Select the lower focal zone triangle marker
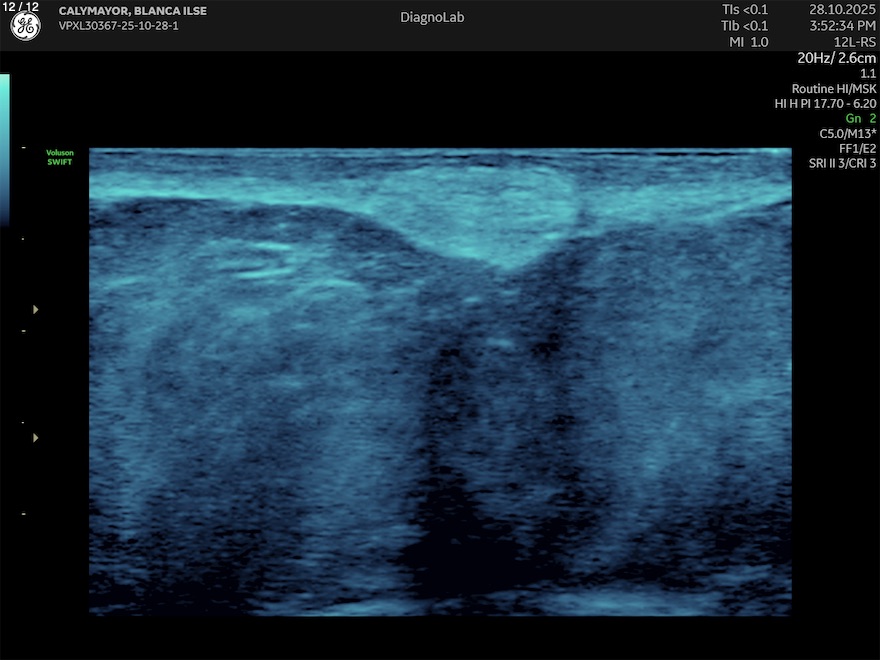Screen dimensions: 880x660 tap(36, 438)
